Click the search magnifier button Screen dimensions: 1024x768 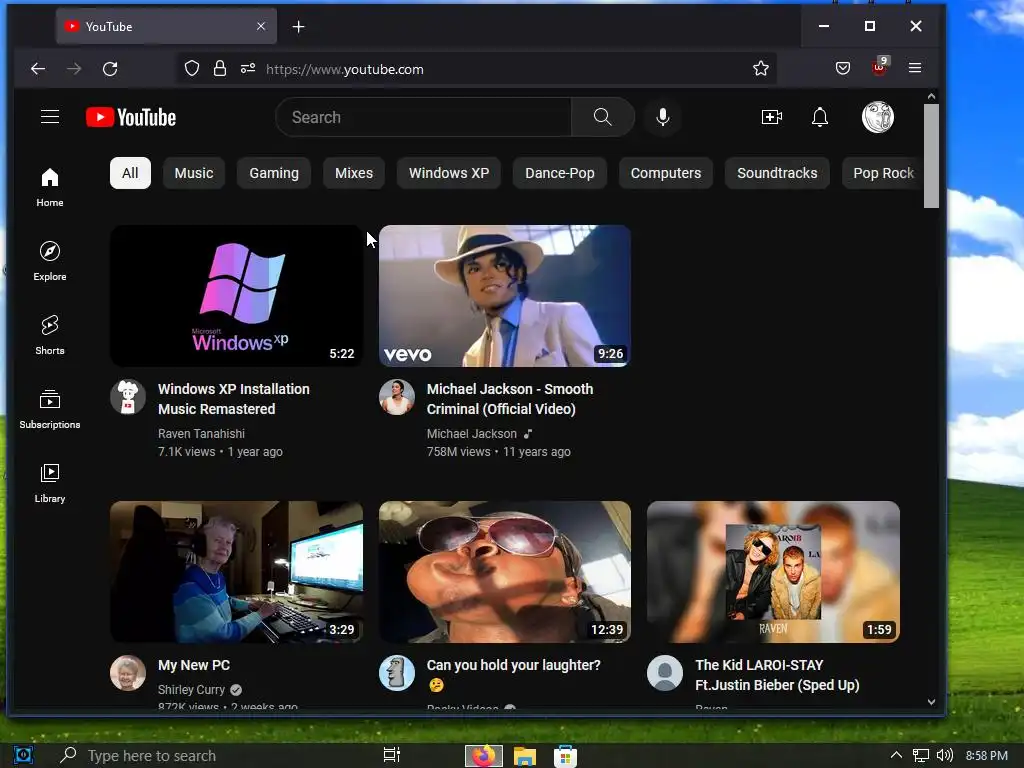coord(602,117)
